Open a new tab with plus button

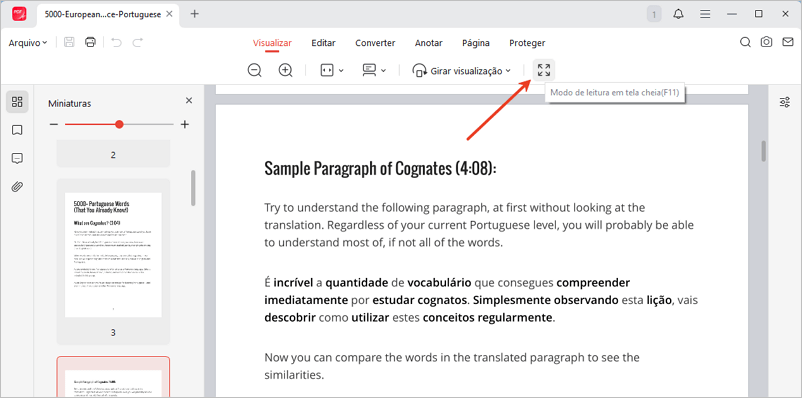pos(194,14)
